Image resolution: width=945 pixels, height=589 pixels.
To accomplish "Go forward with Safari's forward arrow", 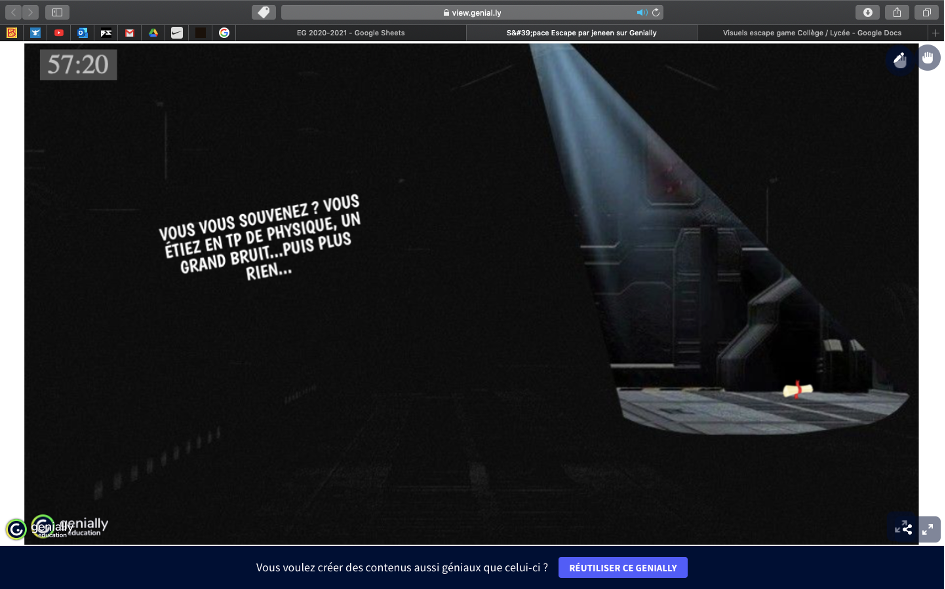I will 30,12.
